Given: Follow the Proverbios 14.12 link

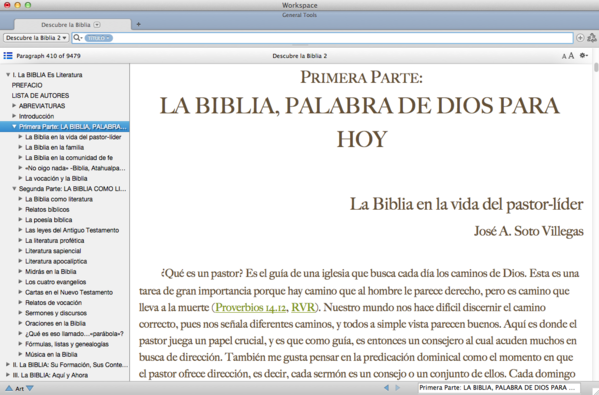Looking at the screenshot, I should click(x=251, y=308).
